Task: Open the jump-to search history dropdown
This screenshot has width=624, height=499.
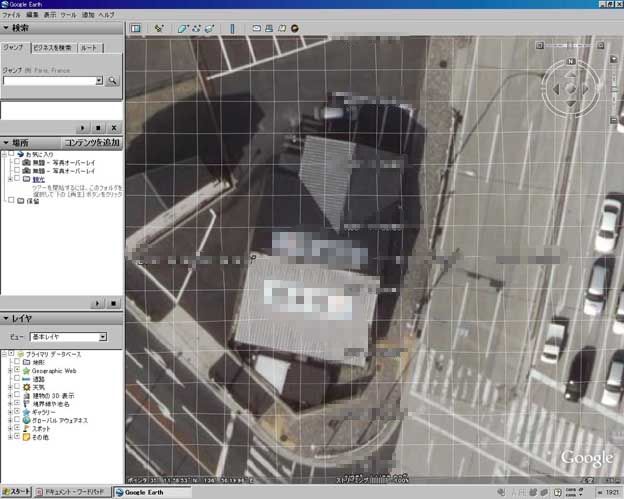Action: [99, 81]
